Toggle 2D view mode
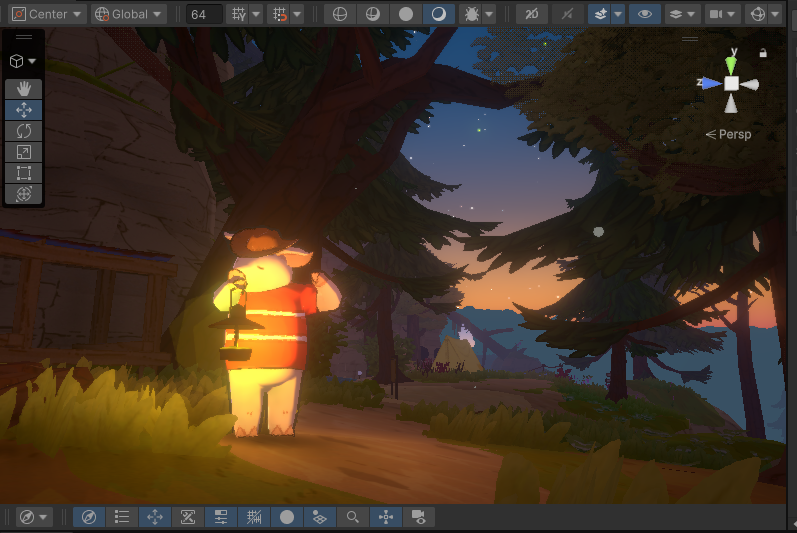Image resolution: width=797 pixels, height=533 pixels. tap(532, 14)
